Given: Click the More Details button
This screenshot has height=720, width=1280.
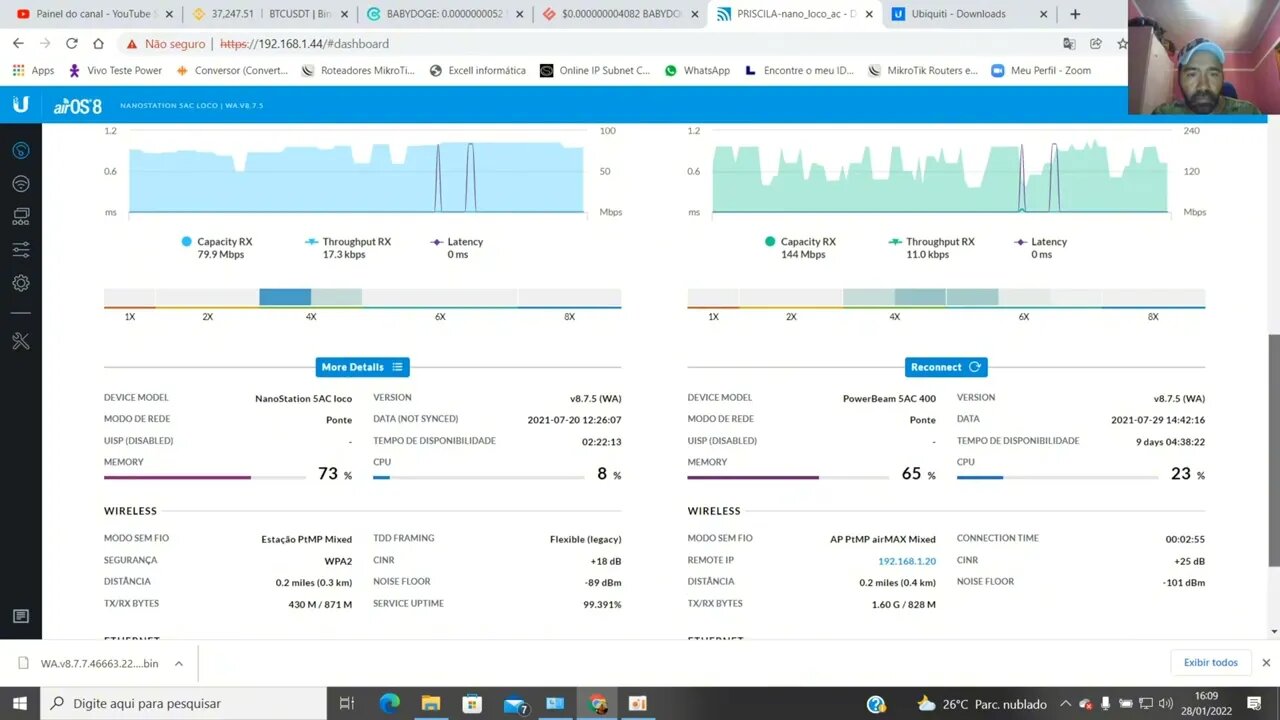Looking at the screenshot, I should (362, 367).
